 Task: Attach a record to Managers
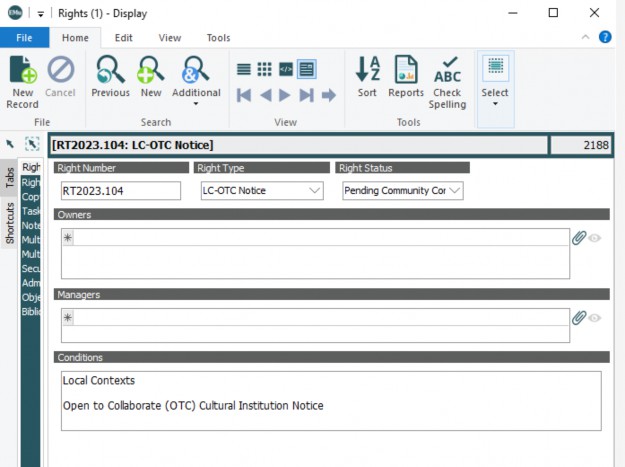[x=578, y=318]
